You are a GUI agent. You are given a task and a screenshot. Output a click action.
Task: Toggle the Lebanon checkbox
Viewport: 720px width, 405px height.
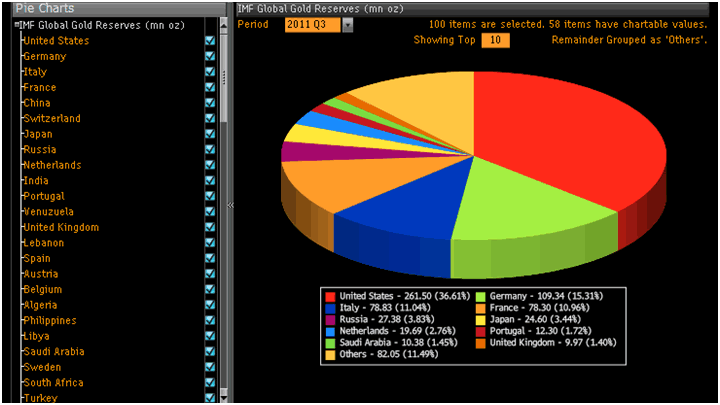click(210, 242)
